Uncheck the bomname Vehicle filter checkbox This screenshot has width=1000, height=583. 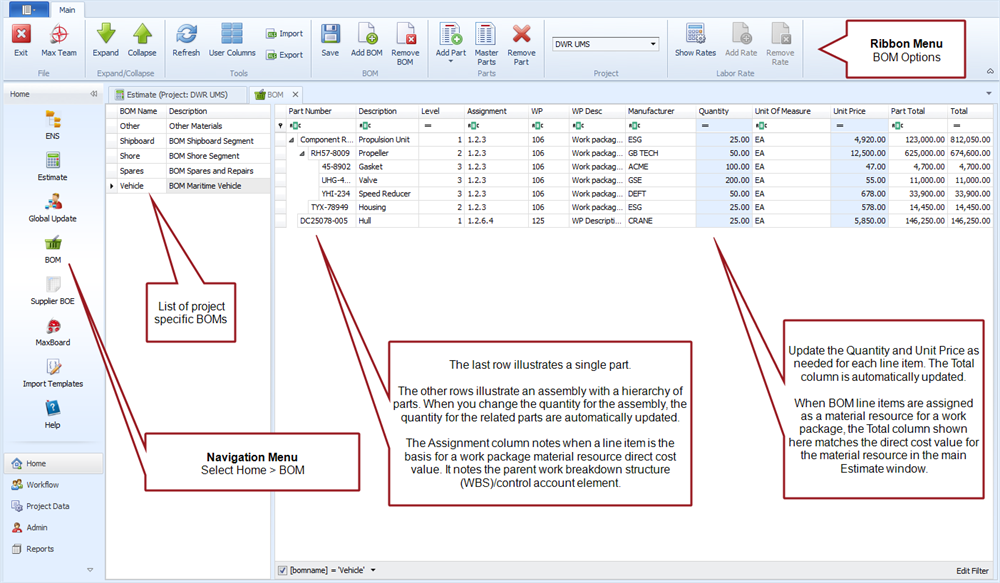click(282, 570)
